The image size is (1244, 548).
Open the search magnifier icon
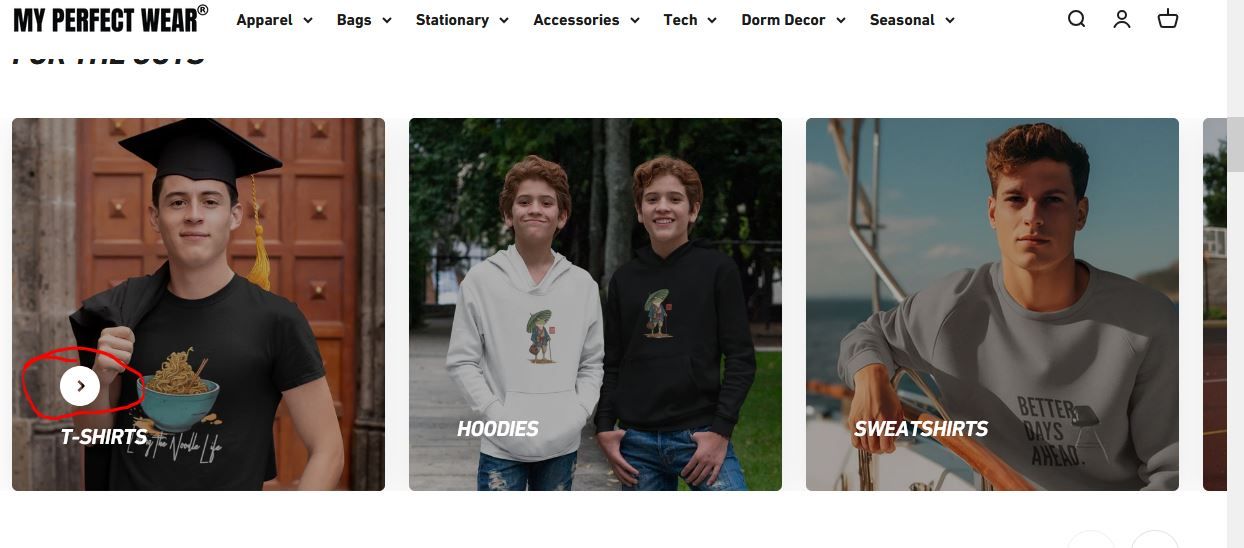1076,19
